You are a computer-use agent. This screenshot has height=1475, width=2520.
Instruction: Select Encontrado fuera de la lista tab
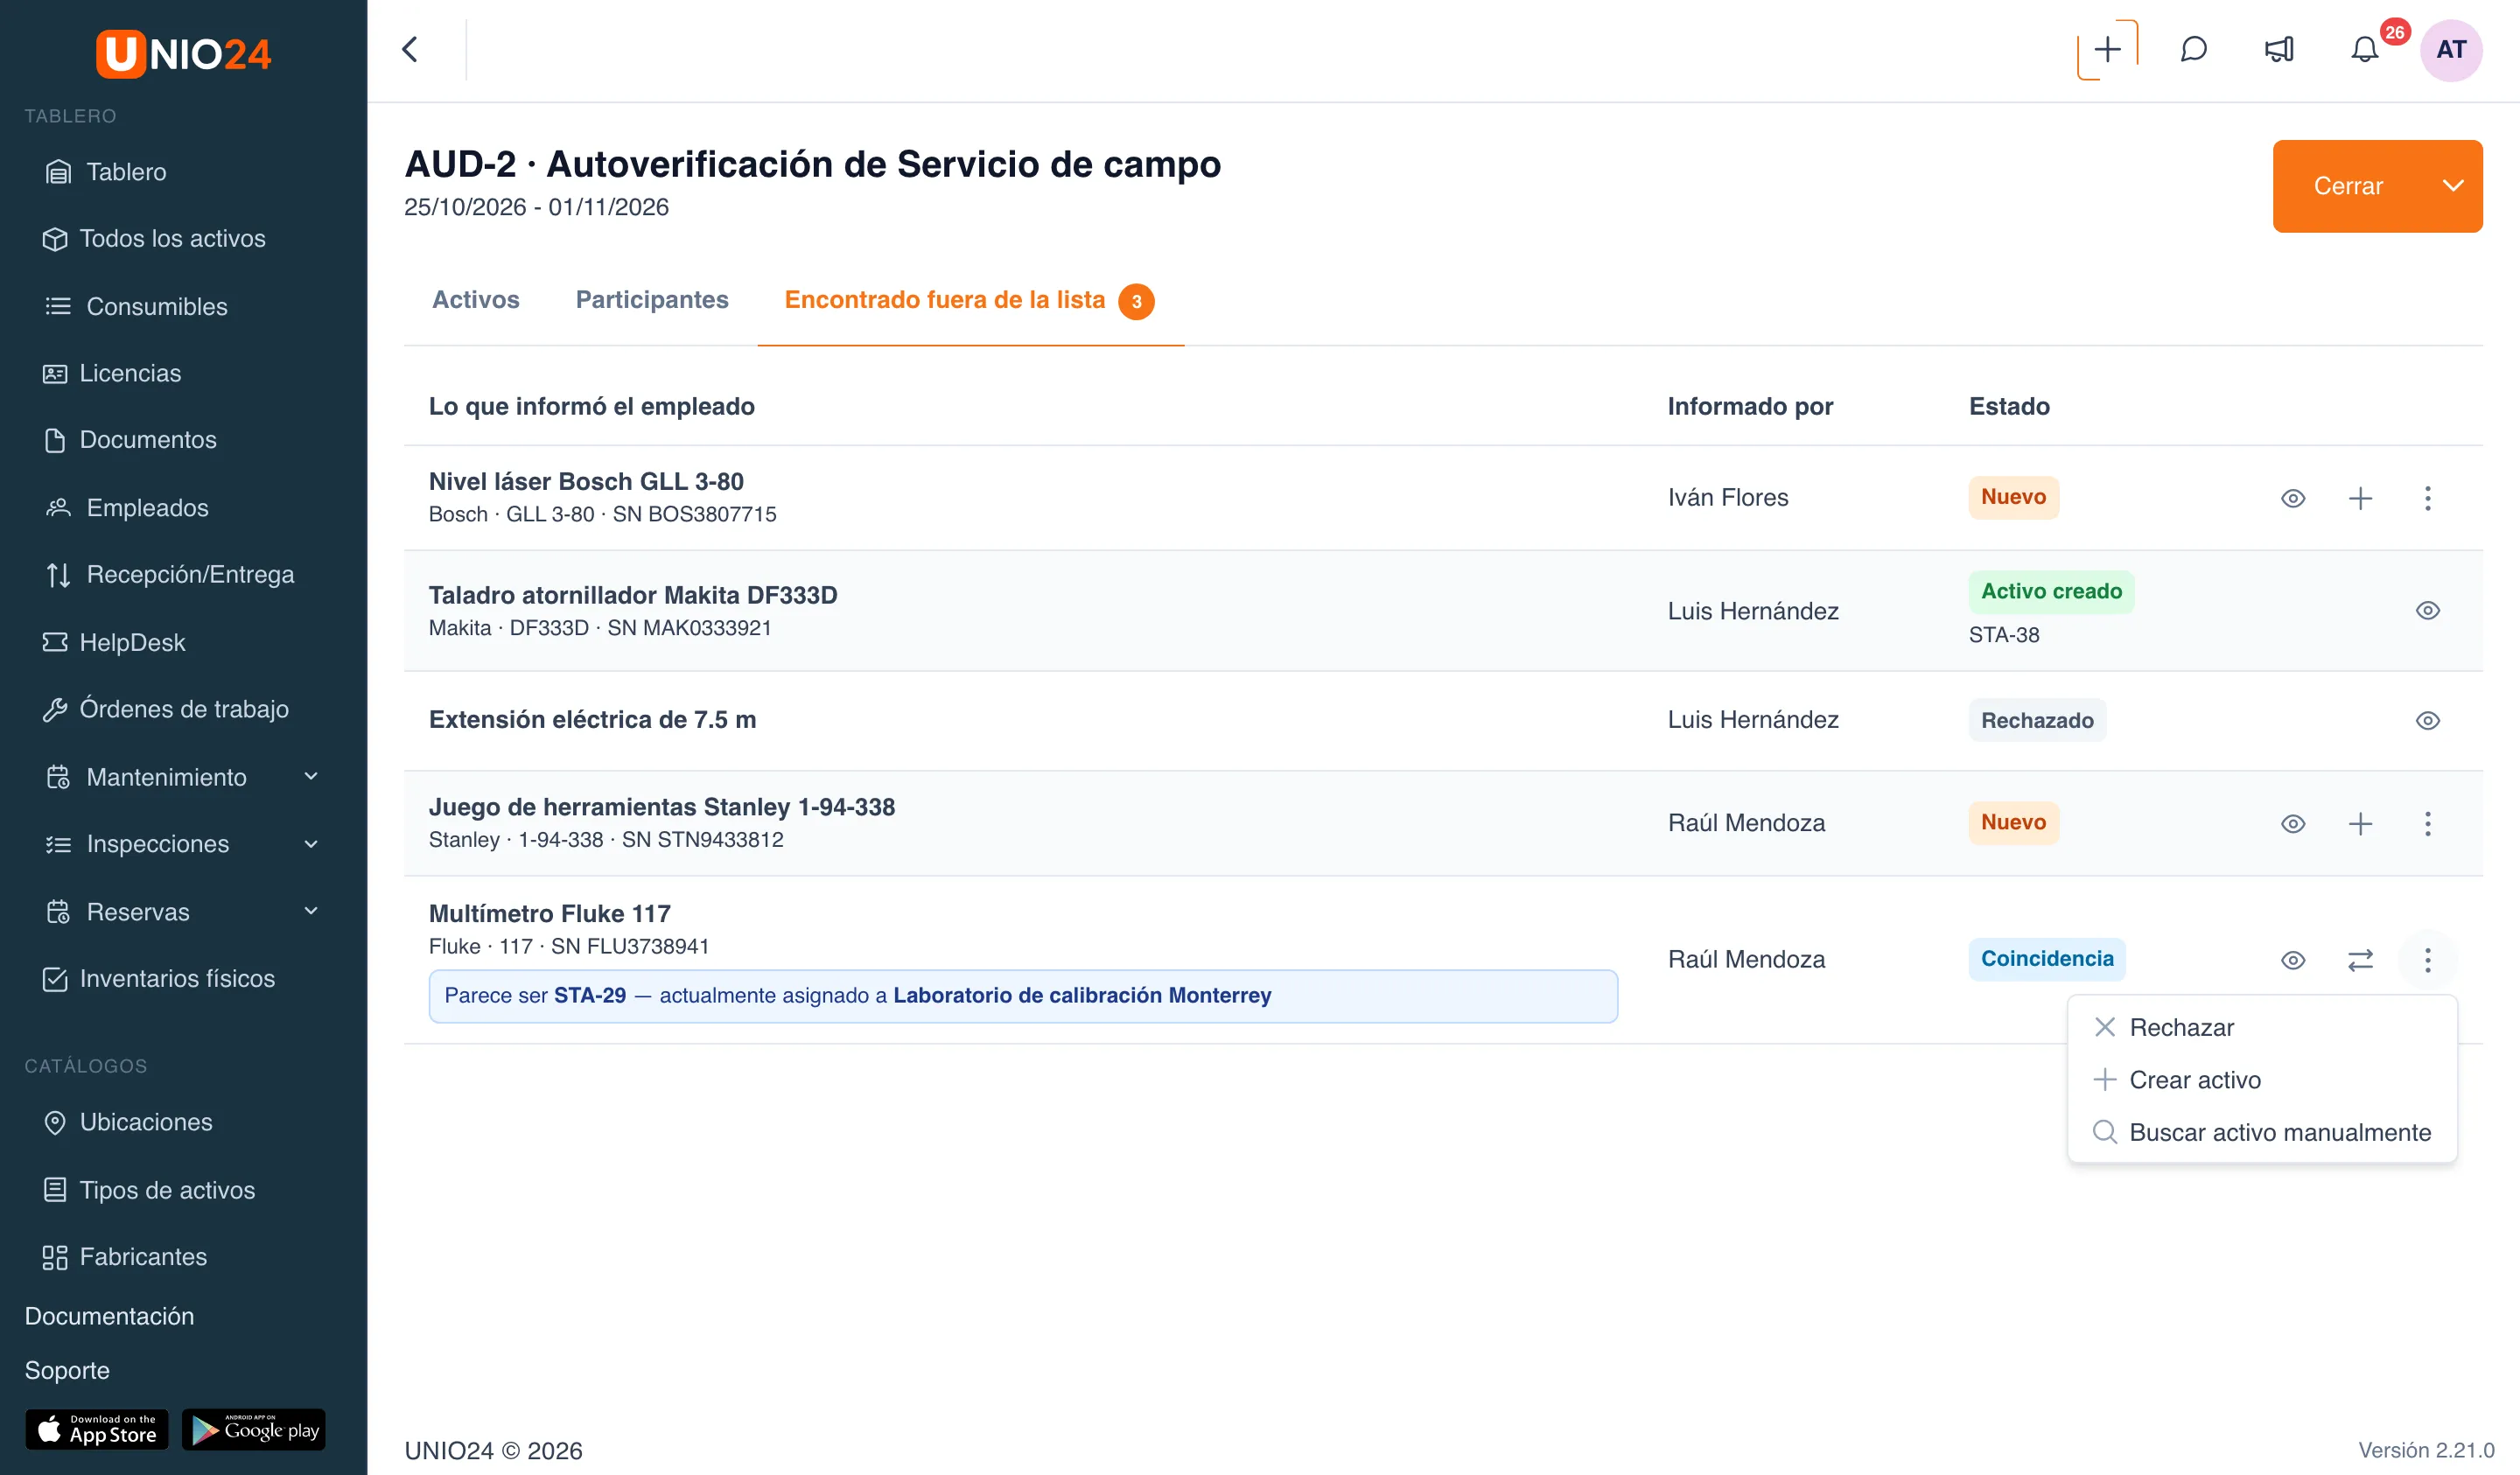(969, 300)
